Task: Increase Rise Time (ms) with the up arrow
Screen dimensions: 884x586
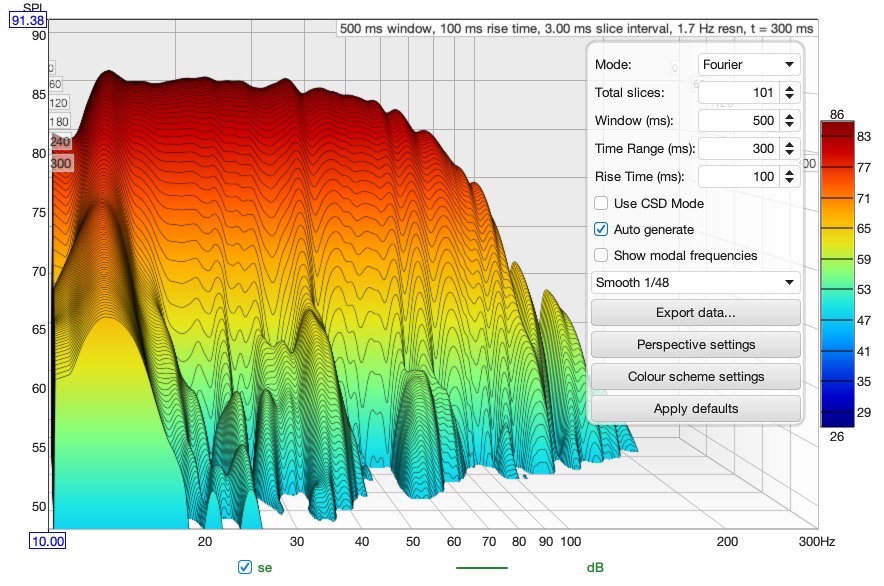Action: click(789, 173)
